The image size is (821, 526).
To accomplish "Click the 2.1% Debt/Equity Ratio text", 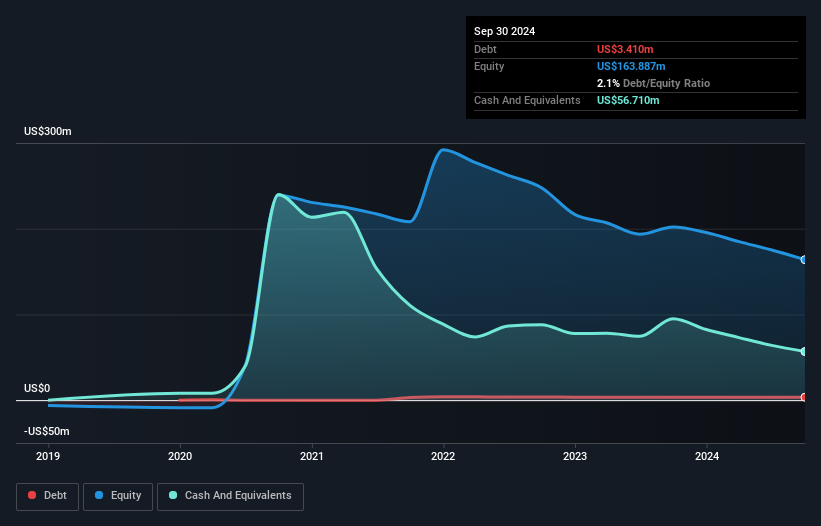I will [653, 83].
